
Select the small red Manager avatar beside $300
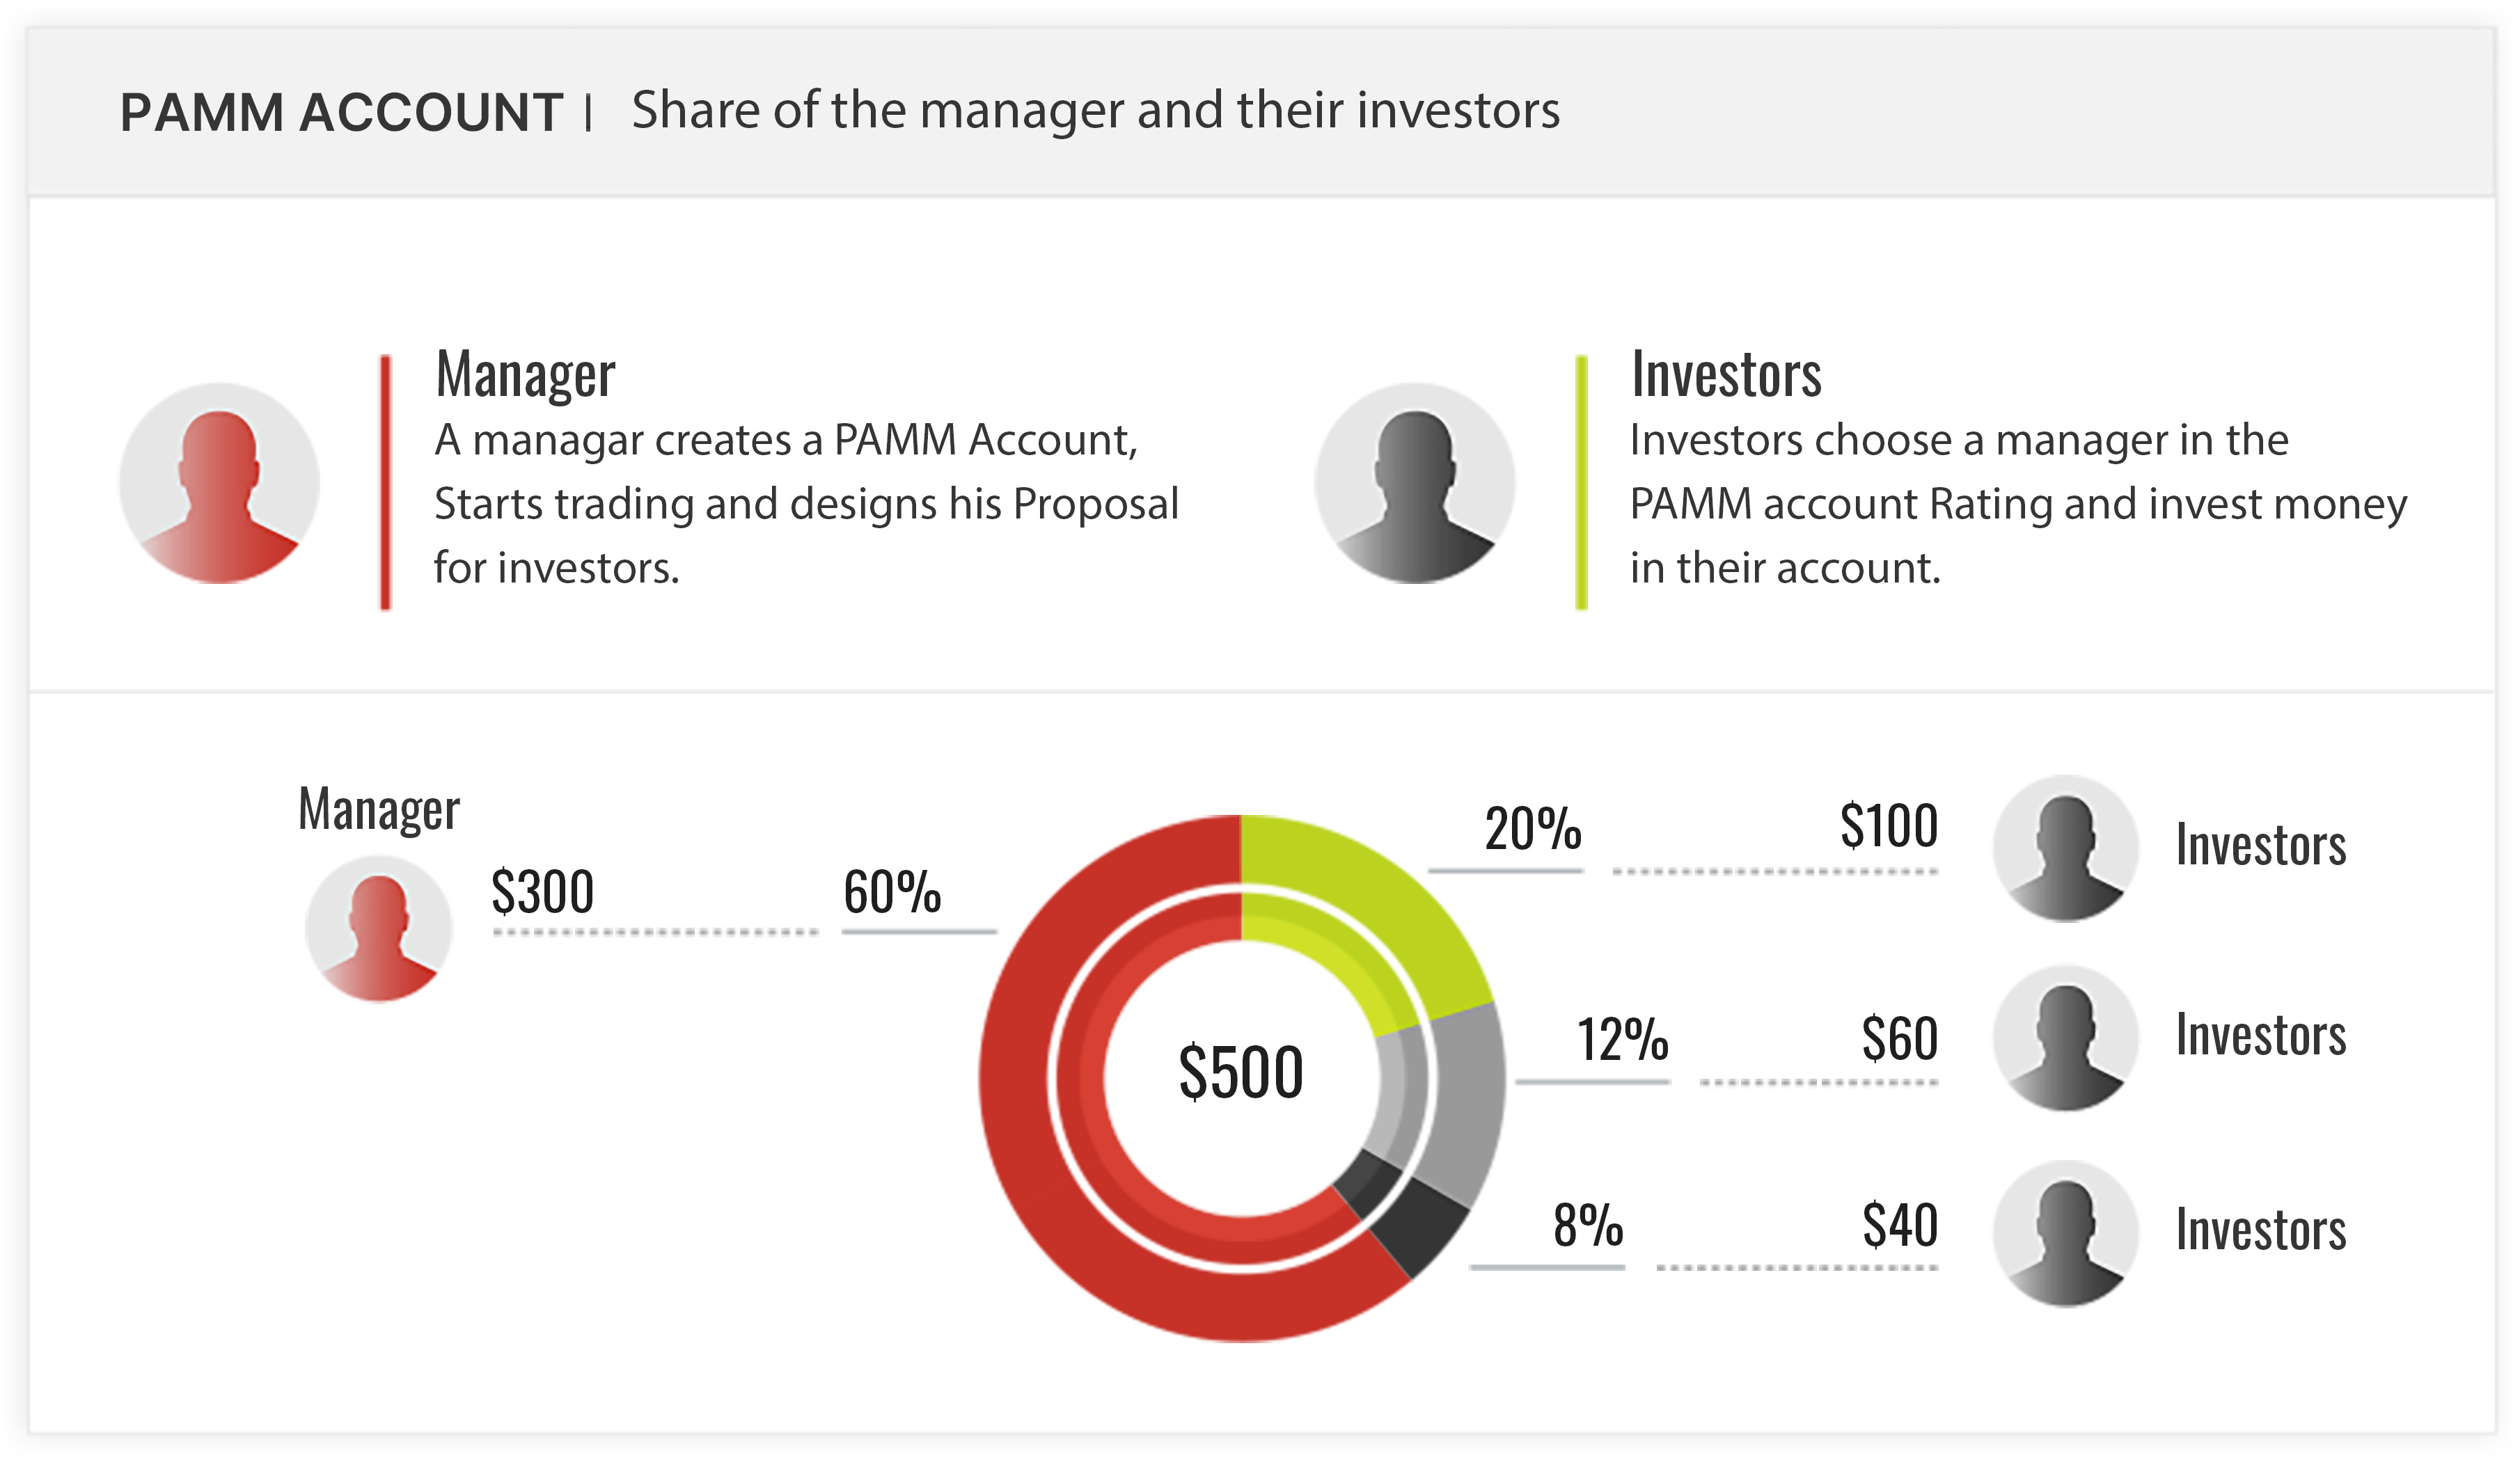pos(379,928)
